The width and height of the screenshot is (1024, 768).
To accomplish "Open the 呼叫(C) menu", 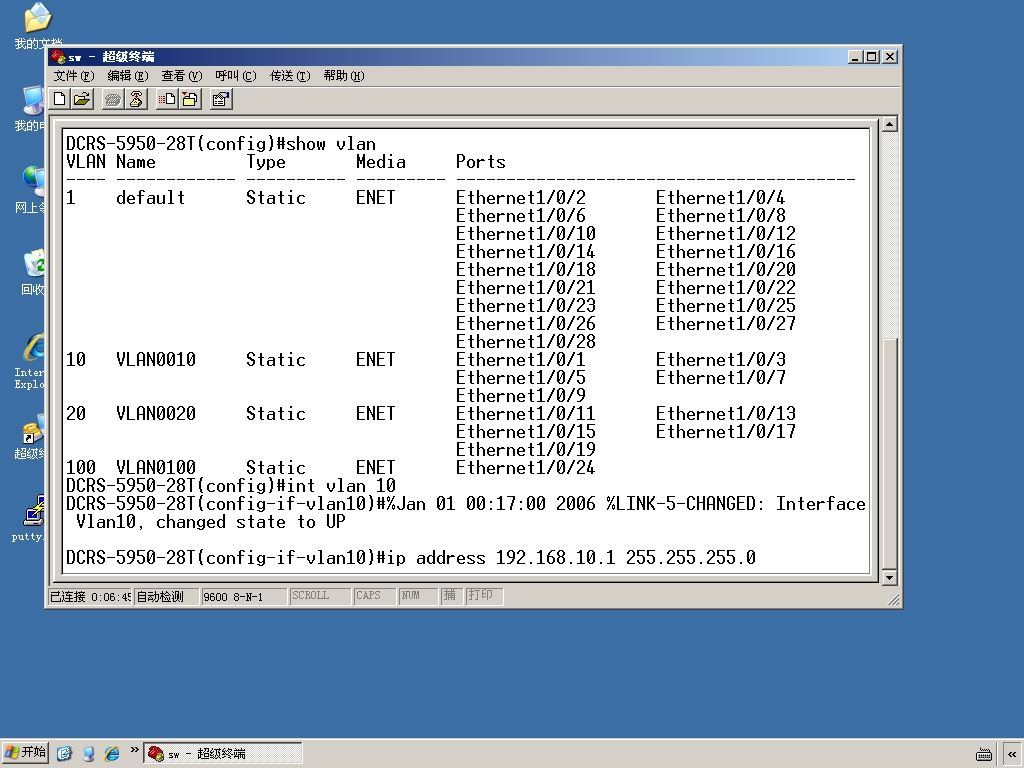I will (x=236, y=76).
